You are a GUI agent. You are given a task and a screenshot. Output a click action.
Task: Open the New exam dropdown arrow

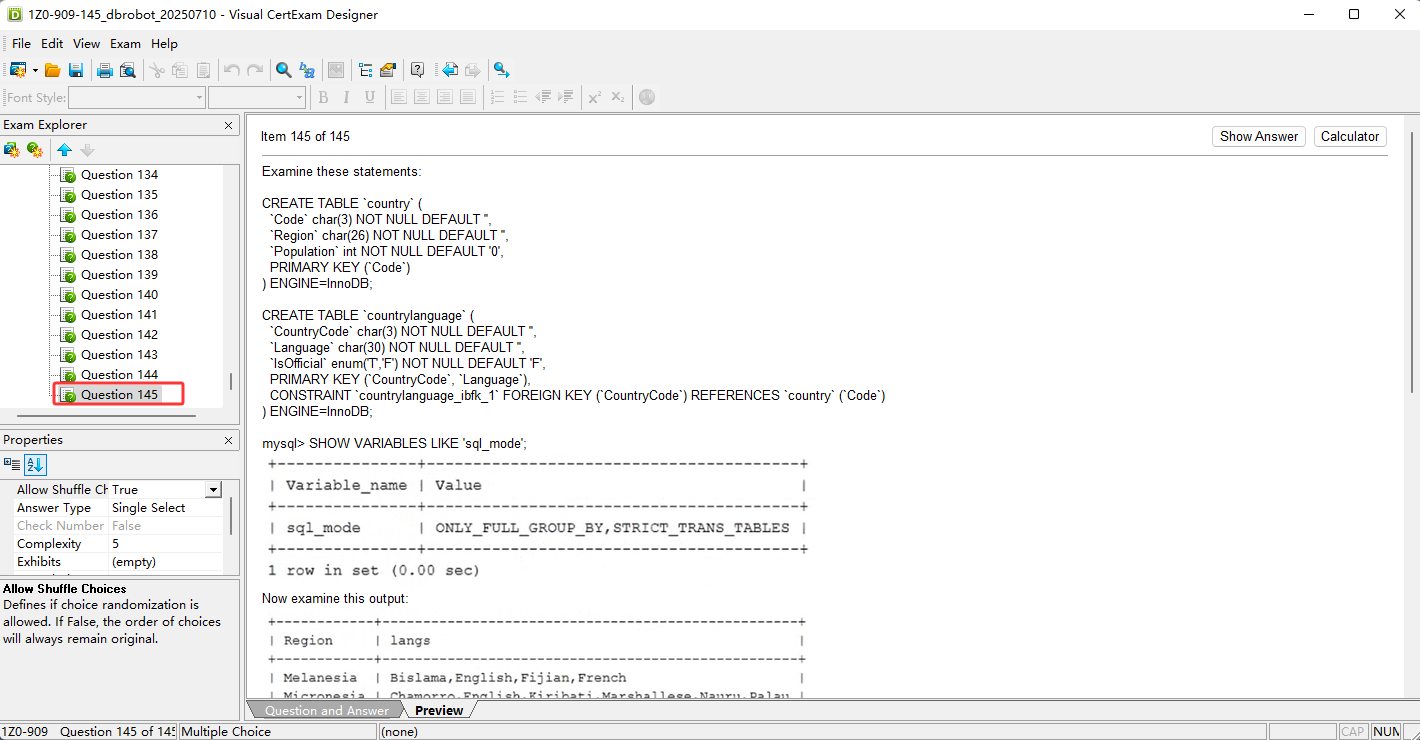[35, 70]
